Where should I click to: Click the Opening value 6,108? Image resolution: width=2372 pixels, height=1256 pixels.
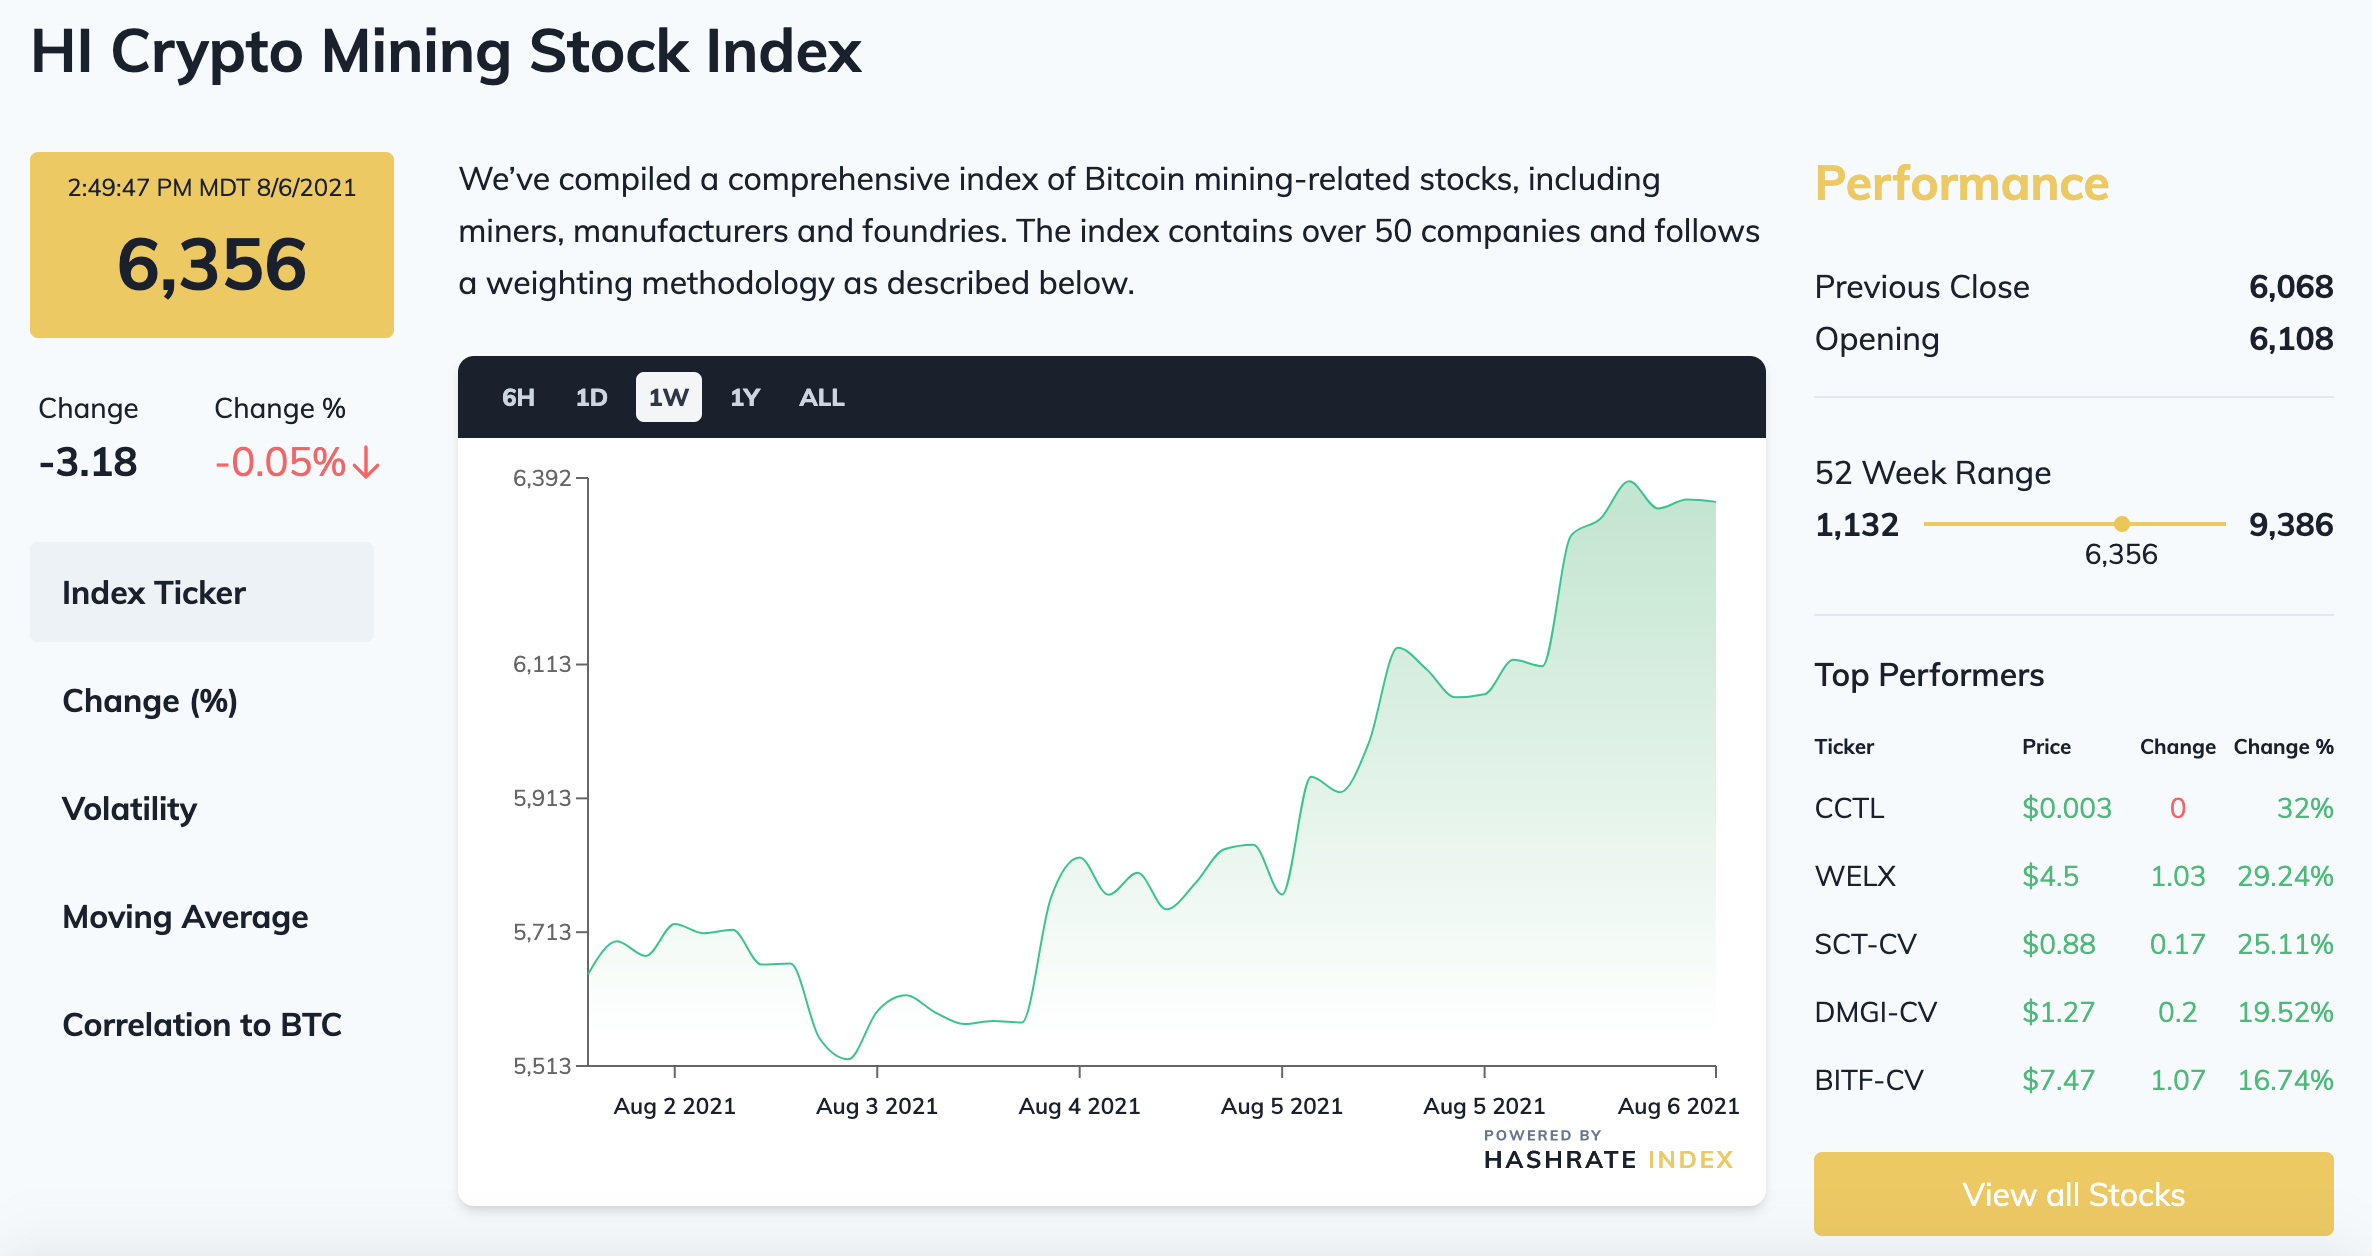coord(2291,339)
